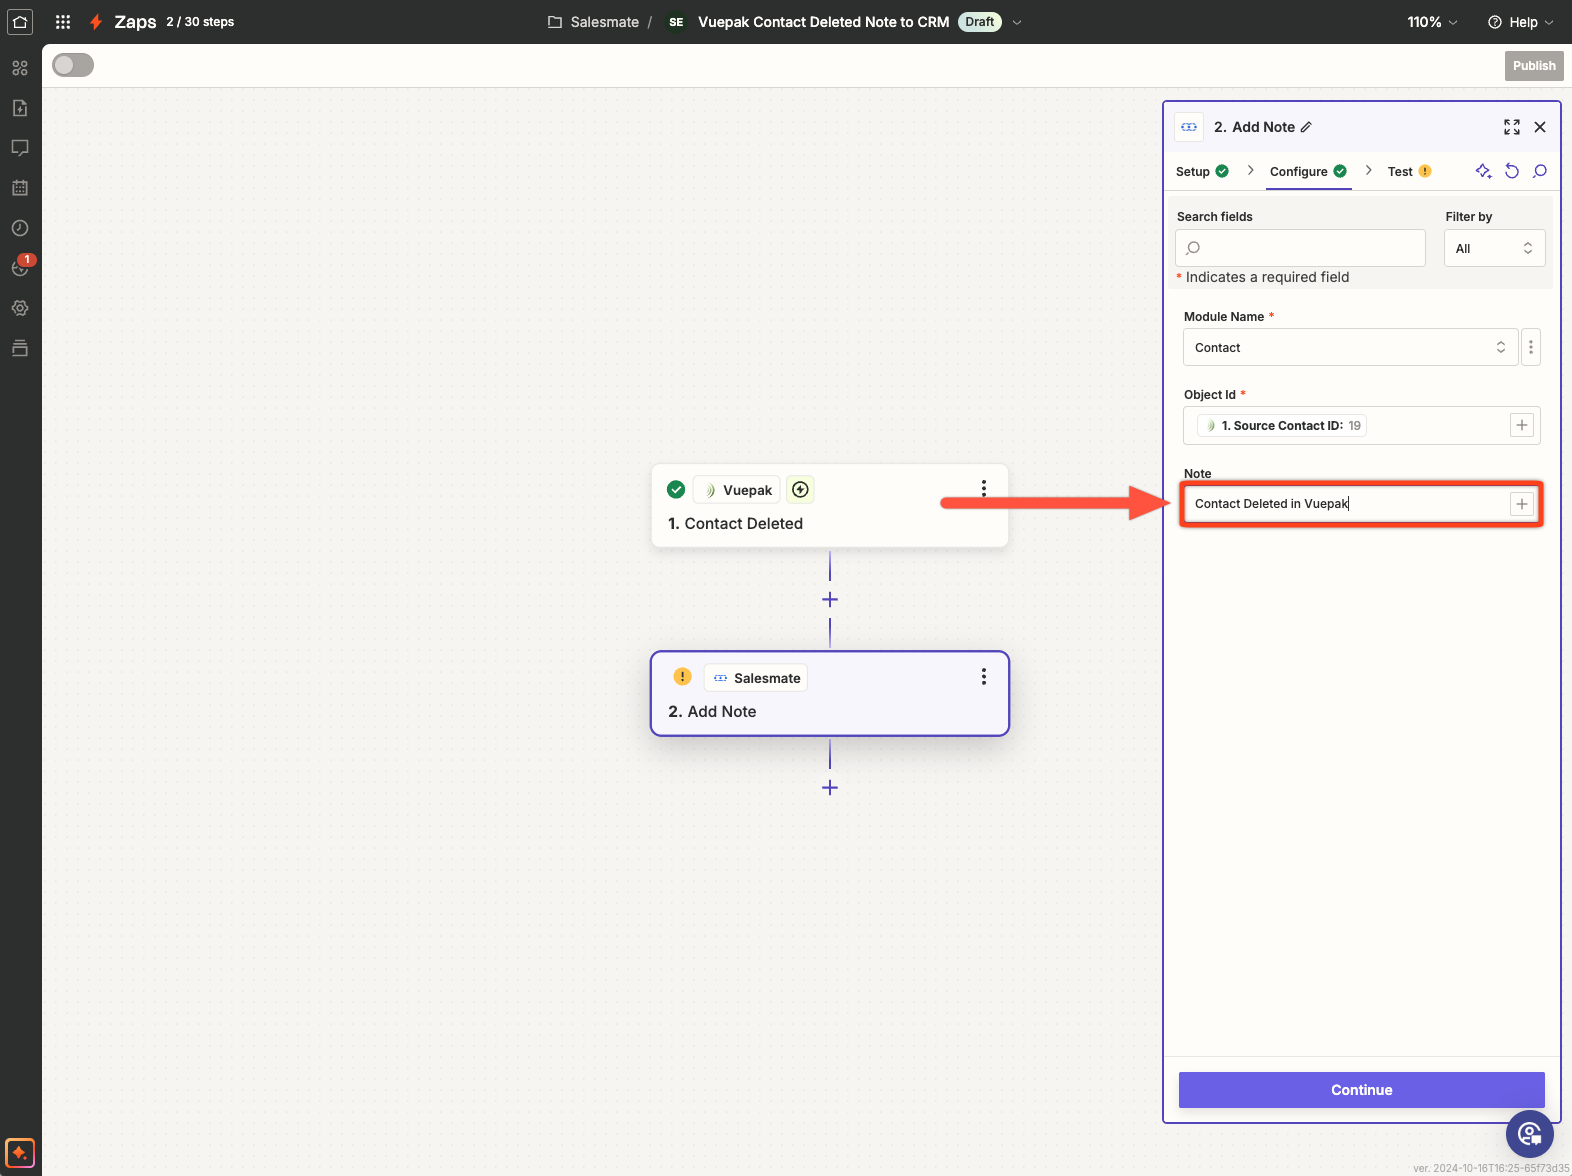Image resolution: width=1572 pixels, height=1176 pixels.
Task: Open the Help menu
Action: click(1520, 22)
